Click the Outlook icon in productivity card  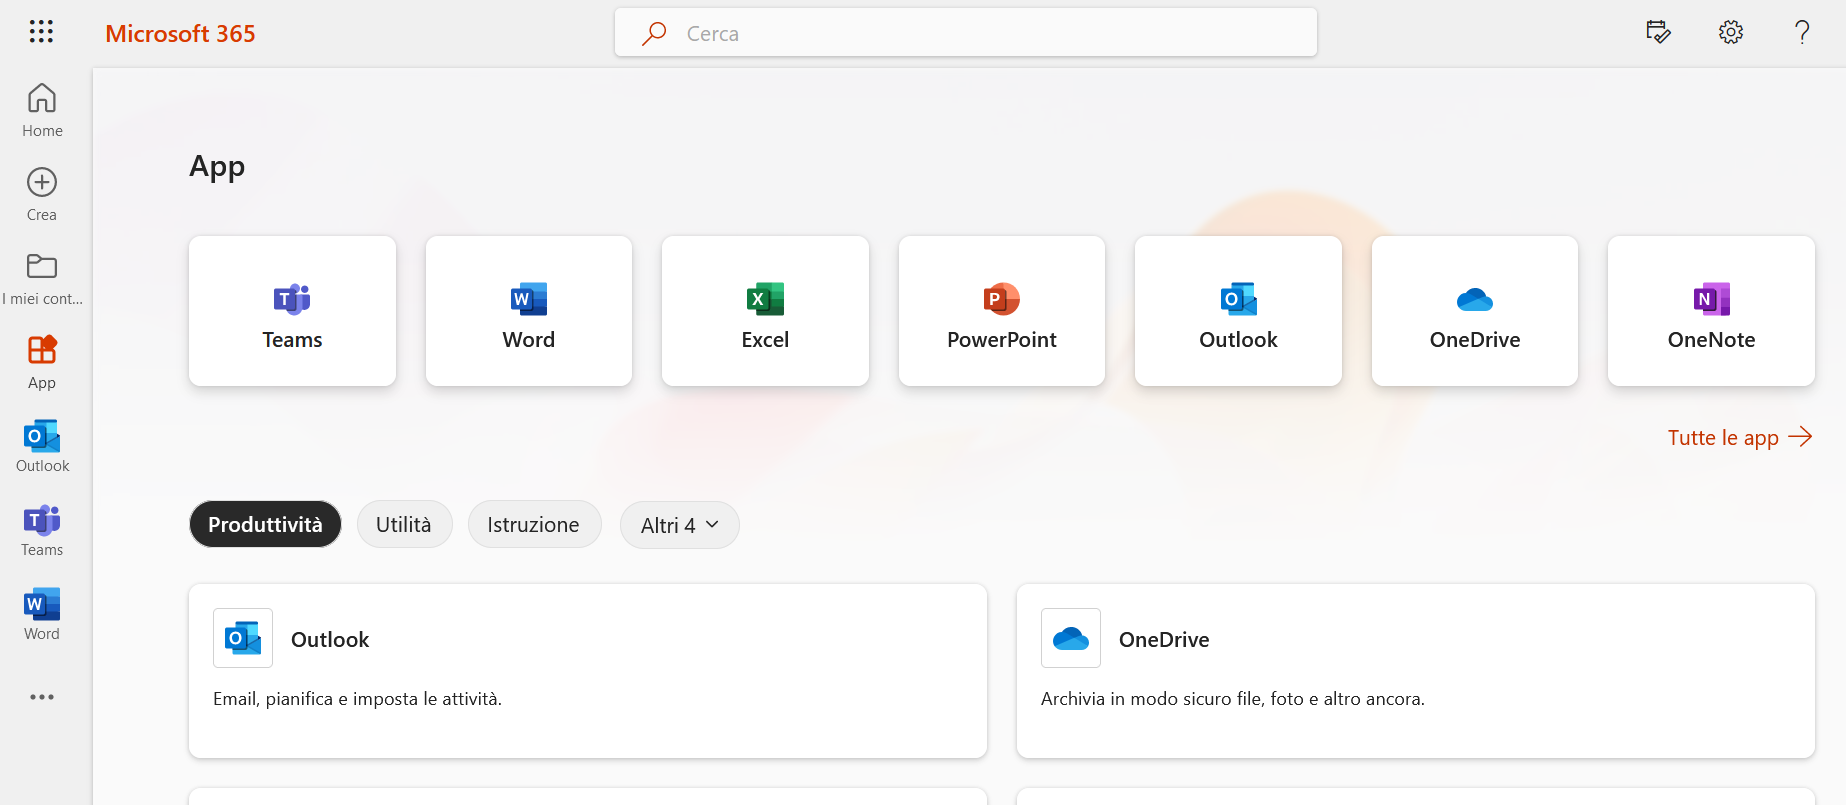(x=243, y=638)
